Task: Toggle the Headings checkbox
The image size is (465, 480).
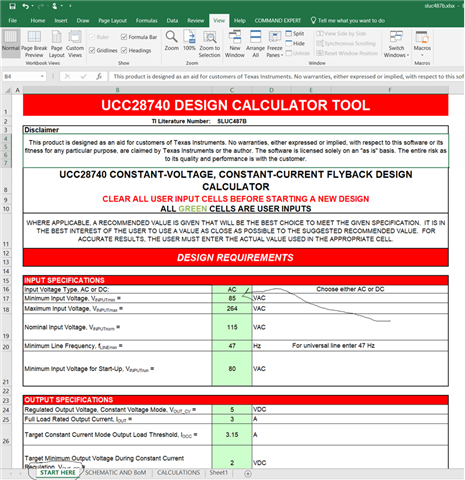Action: coord(124,50)
